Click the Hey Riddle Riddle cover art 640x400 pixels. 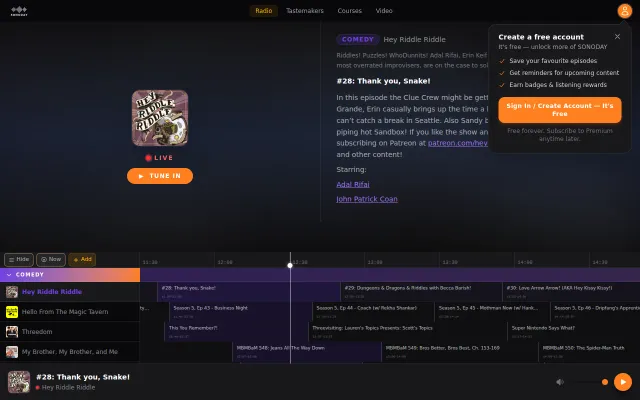(x=160, y=118)
